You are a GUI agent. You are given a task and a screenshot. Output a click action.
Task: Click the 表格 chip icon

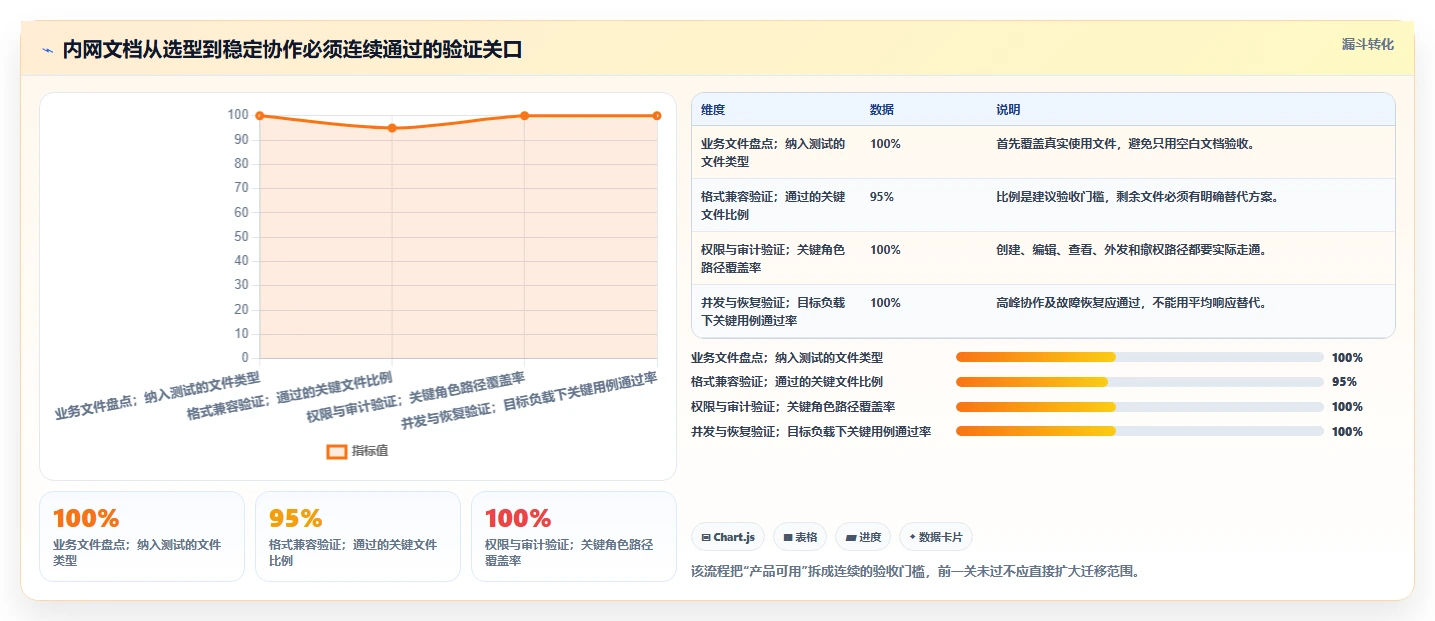coord(788,537)
